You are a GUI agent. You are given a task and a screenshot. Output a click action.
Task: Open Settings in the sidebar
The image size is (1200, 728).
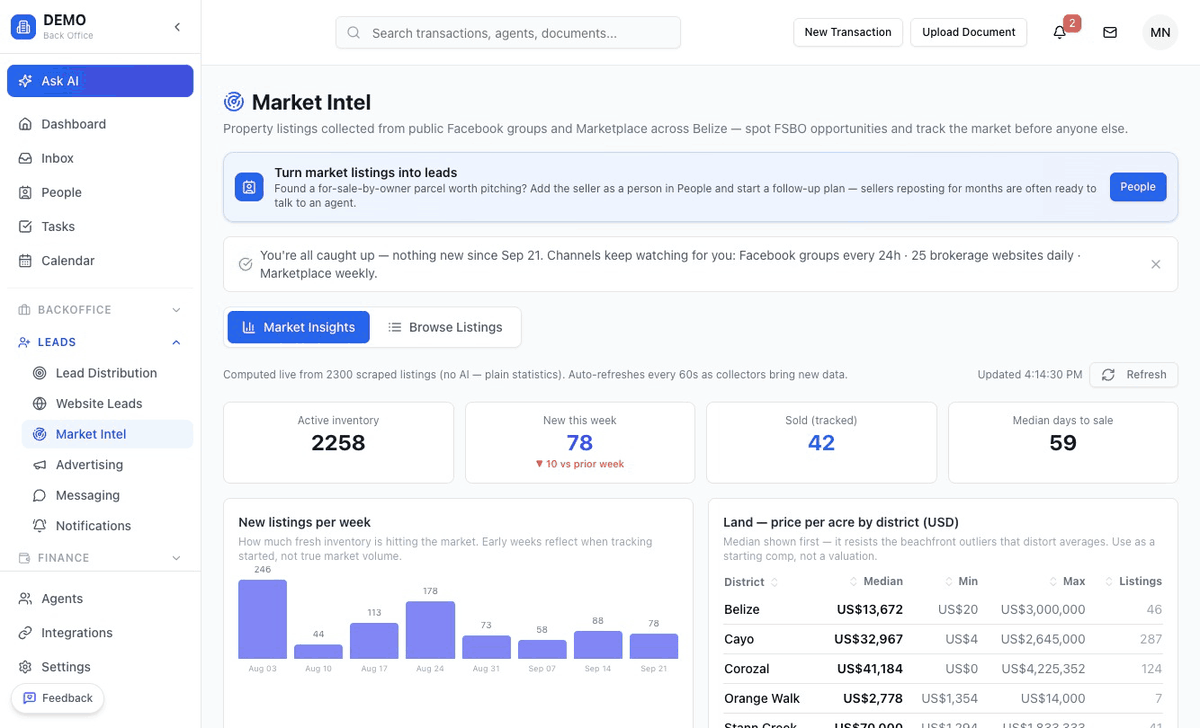[100, 666]
